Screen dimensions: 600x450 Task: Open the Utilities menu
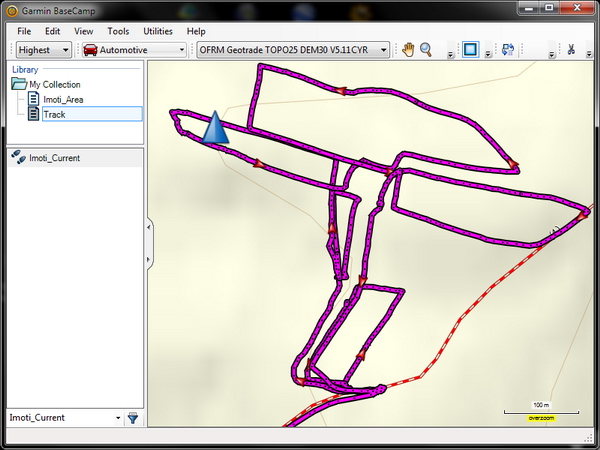[x=158, y=31]
